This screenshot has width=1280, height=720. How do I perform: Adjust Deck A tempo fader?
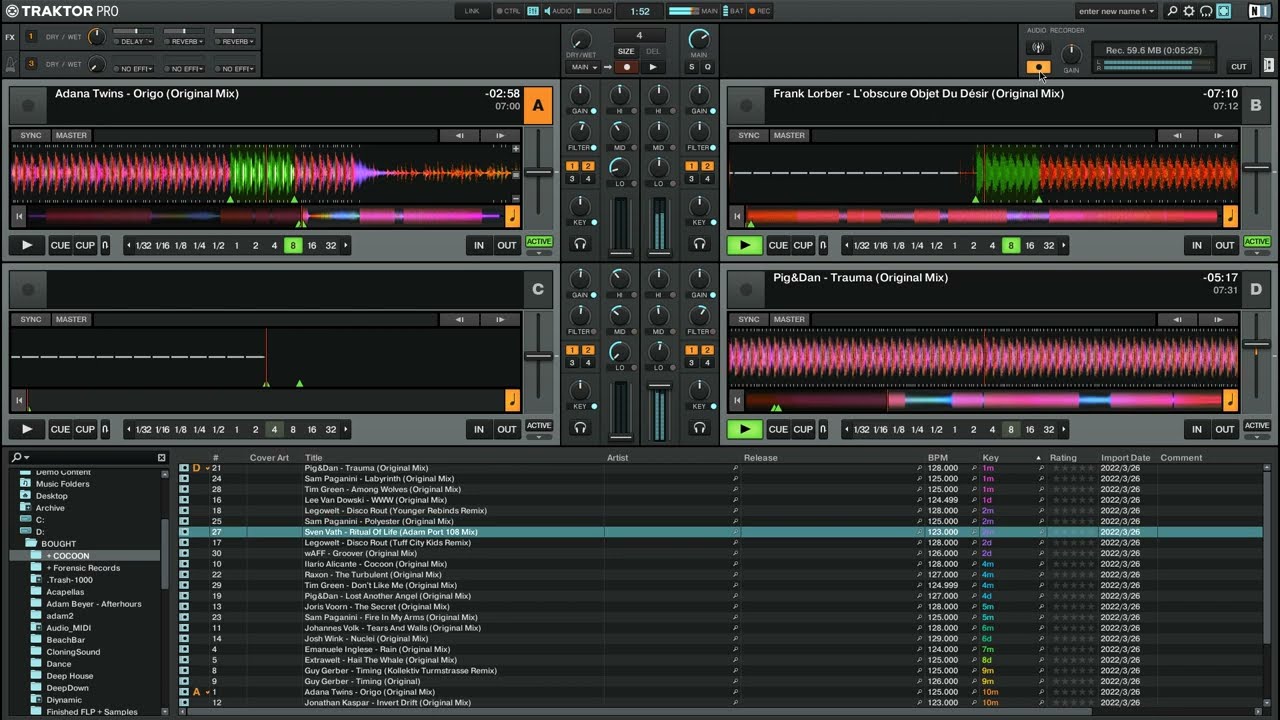tap(539, 172)
